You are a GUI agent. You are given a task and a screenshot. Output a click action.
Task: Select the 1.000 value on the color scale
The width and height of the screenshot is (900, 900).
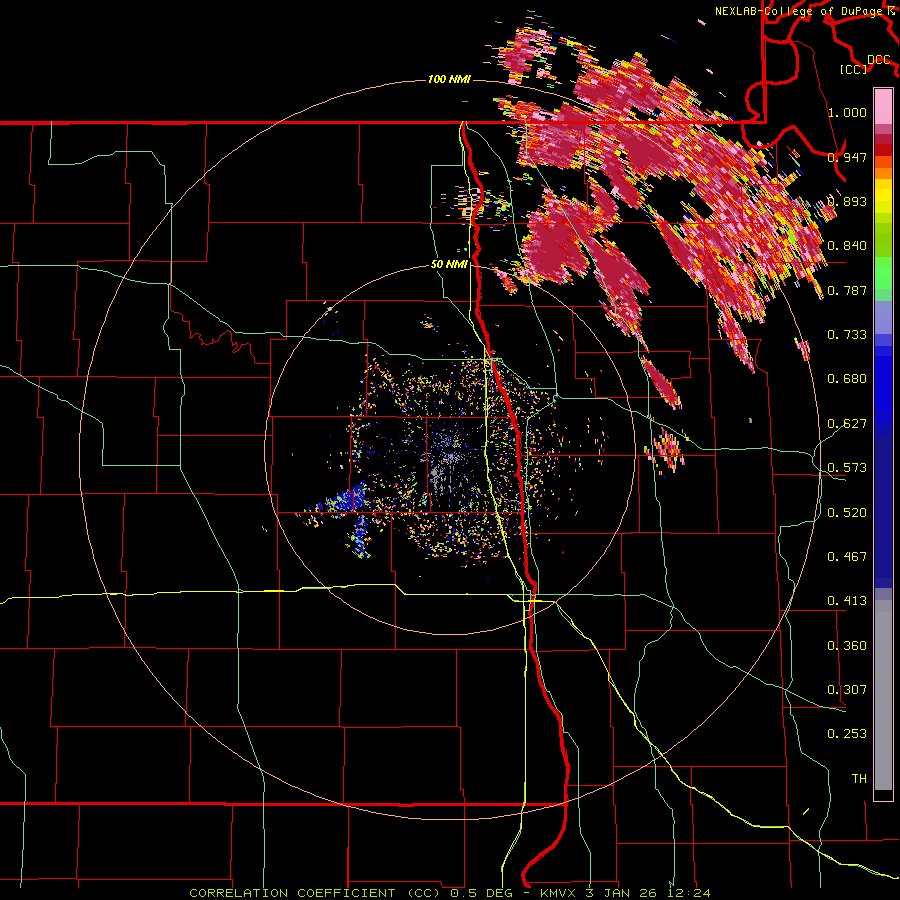click(847, 112)
